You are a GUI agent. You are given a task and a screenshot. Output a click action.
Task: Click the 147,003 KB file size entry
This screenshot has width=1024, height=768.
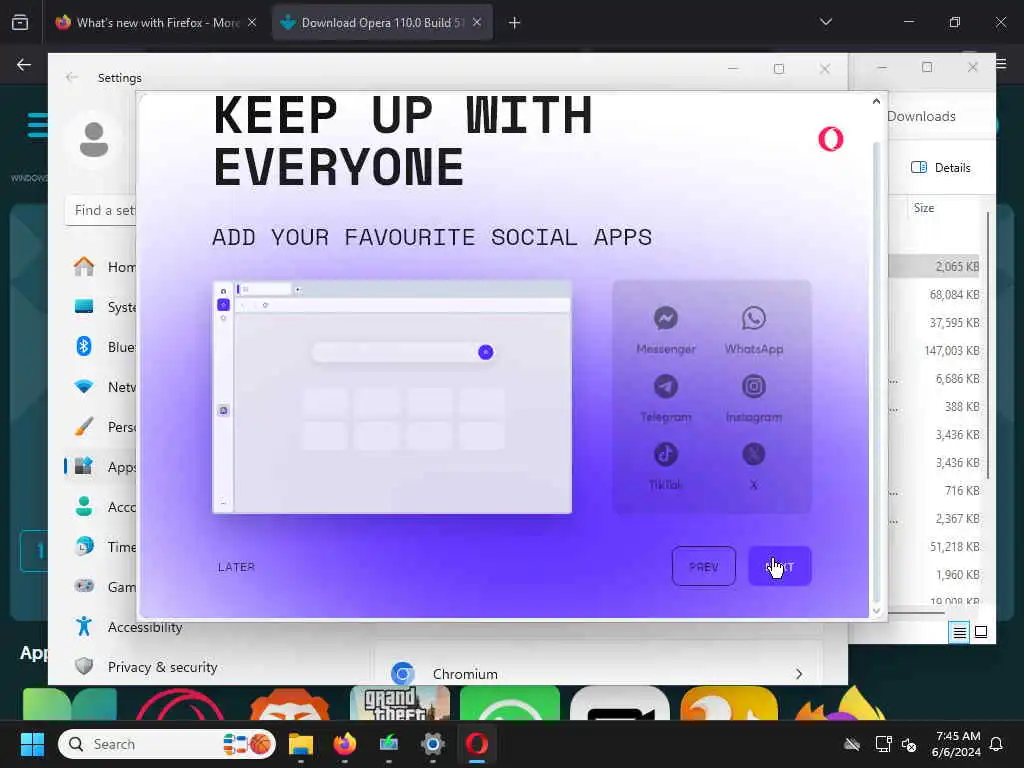point(951,351)
